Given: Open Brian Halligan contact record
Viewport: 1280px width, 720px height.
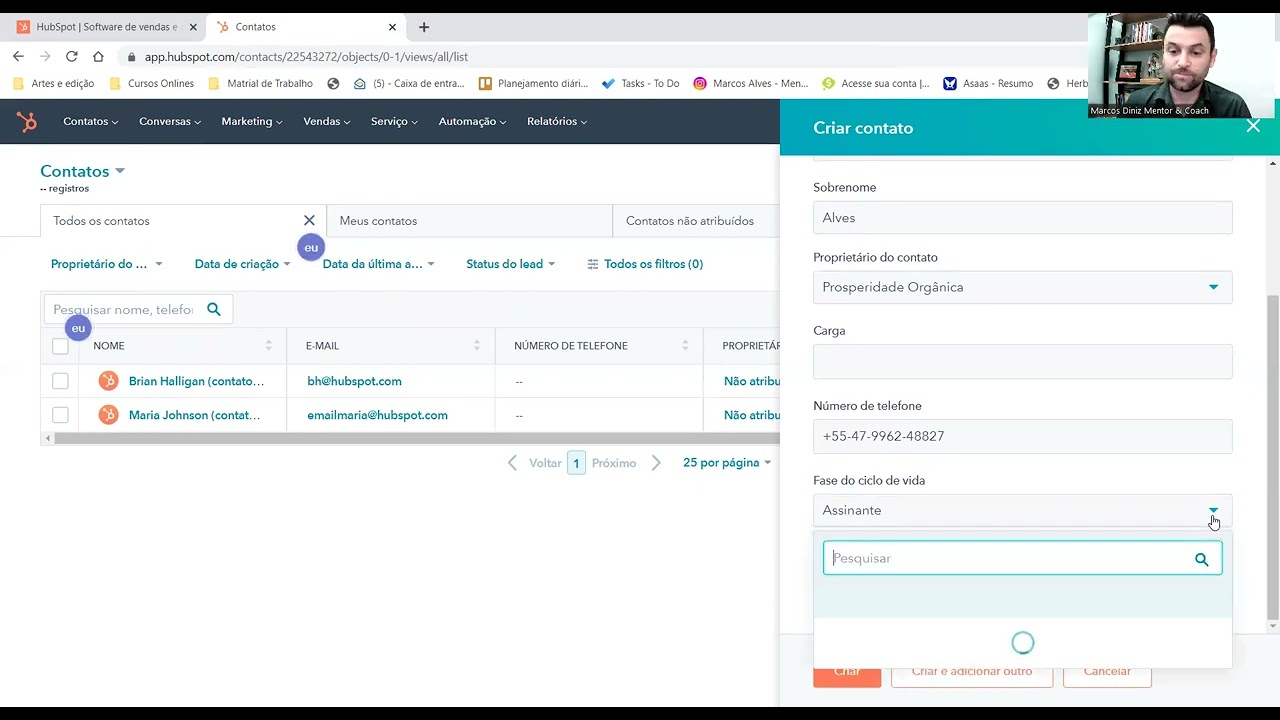Looking at the screenshot, I should pos(196,381).
